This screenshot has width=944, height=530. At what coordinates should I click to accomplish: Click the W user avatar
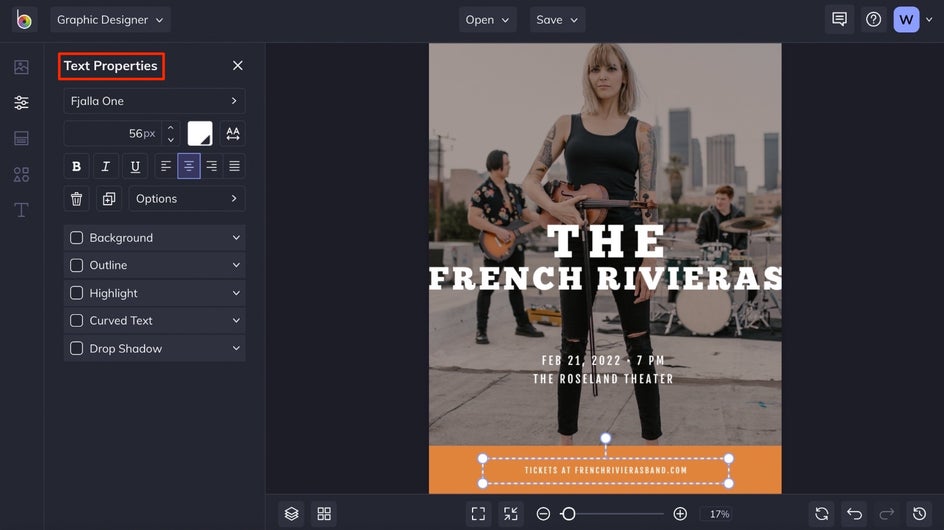pos(906,20)
